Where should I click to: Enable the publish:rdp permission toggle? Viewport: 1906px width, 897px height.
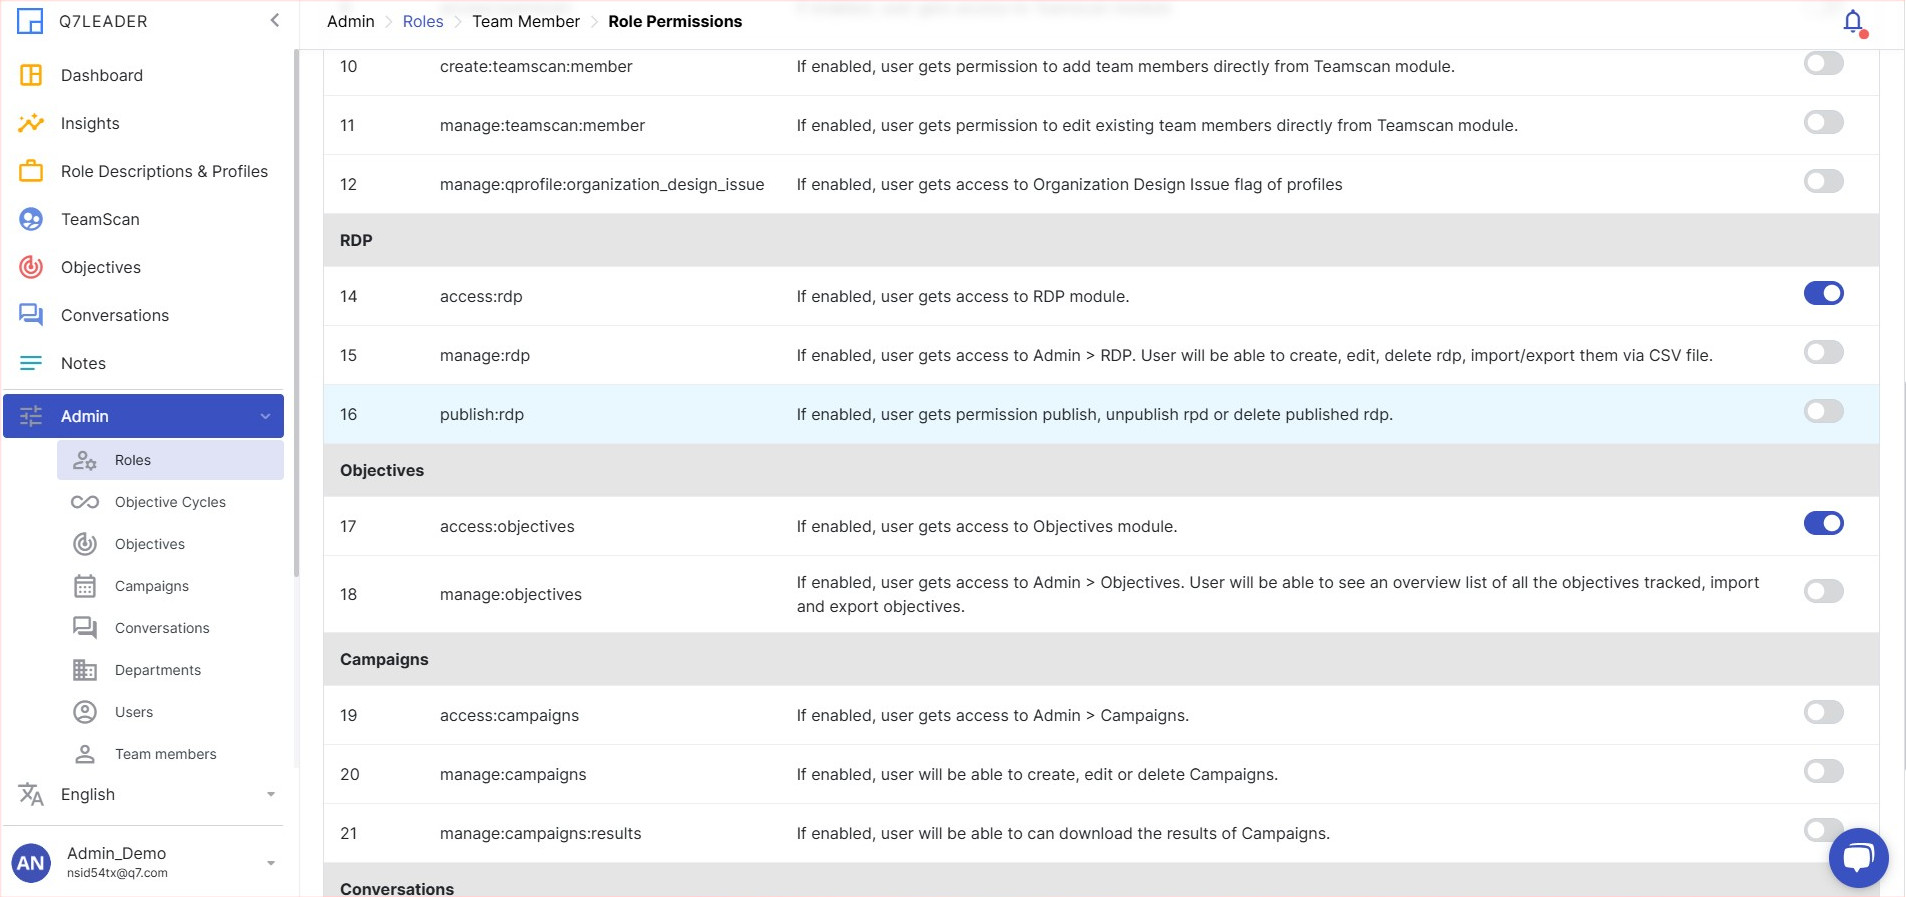click(1823, 412)
